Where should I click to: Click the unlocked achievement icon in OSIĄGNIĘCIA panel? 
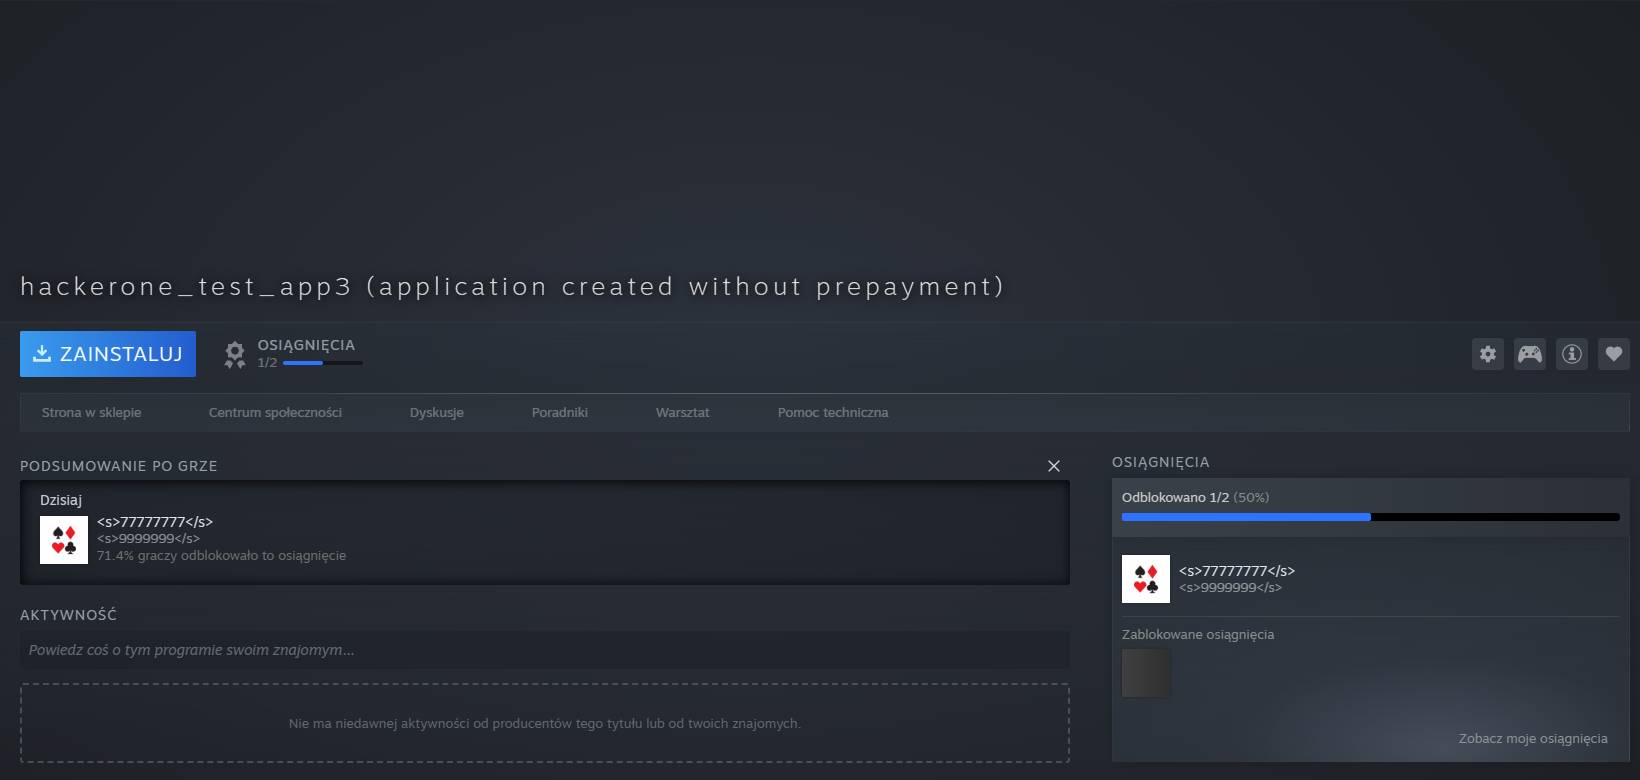tap(1146, 579)
